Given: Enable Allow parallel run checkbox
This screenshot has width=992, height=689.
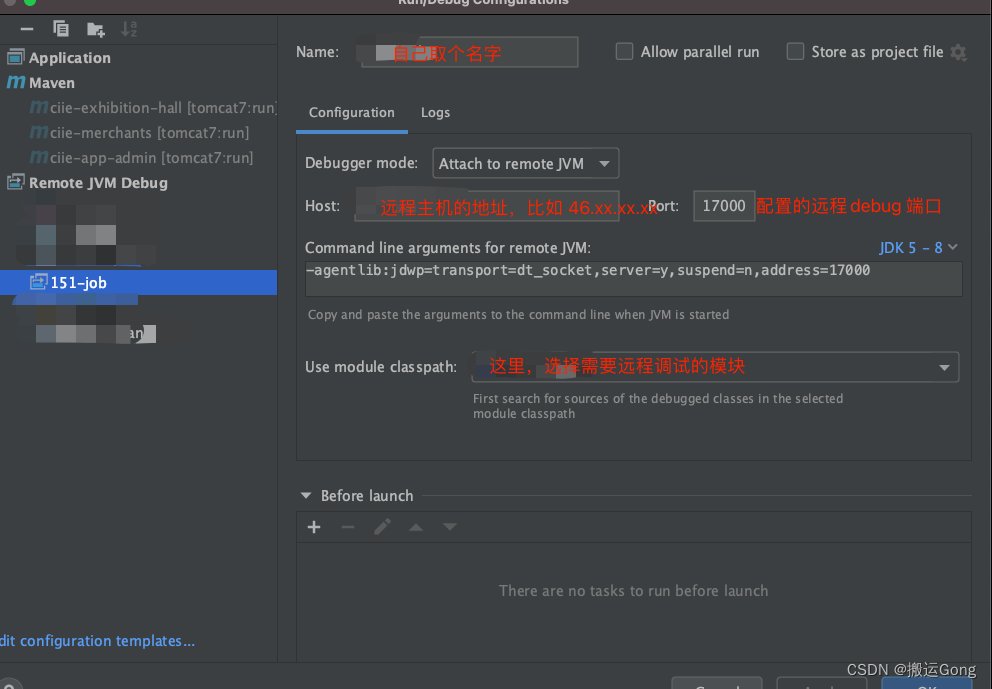Looking at the screenshot, I should point(624,51).
